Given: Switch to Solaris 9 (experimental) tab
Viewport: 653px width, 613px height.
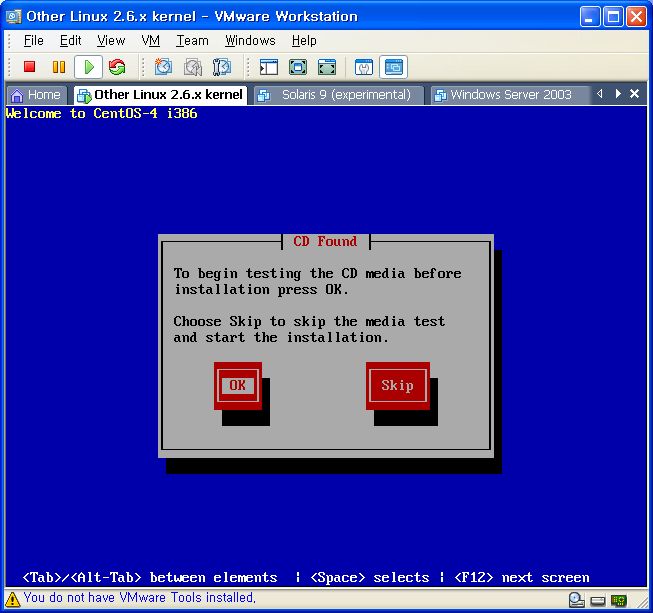Looking at the screenshot, I should (x=336, y=94).
